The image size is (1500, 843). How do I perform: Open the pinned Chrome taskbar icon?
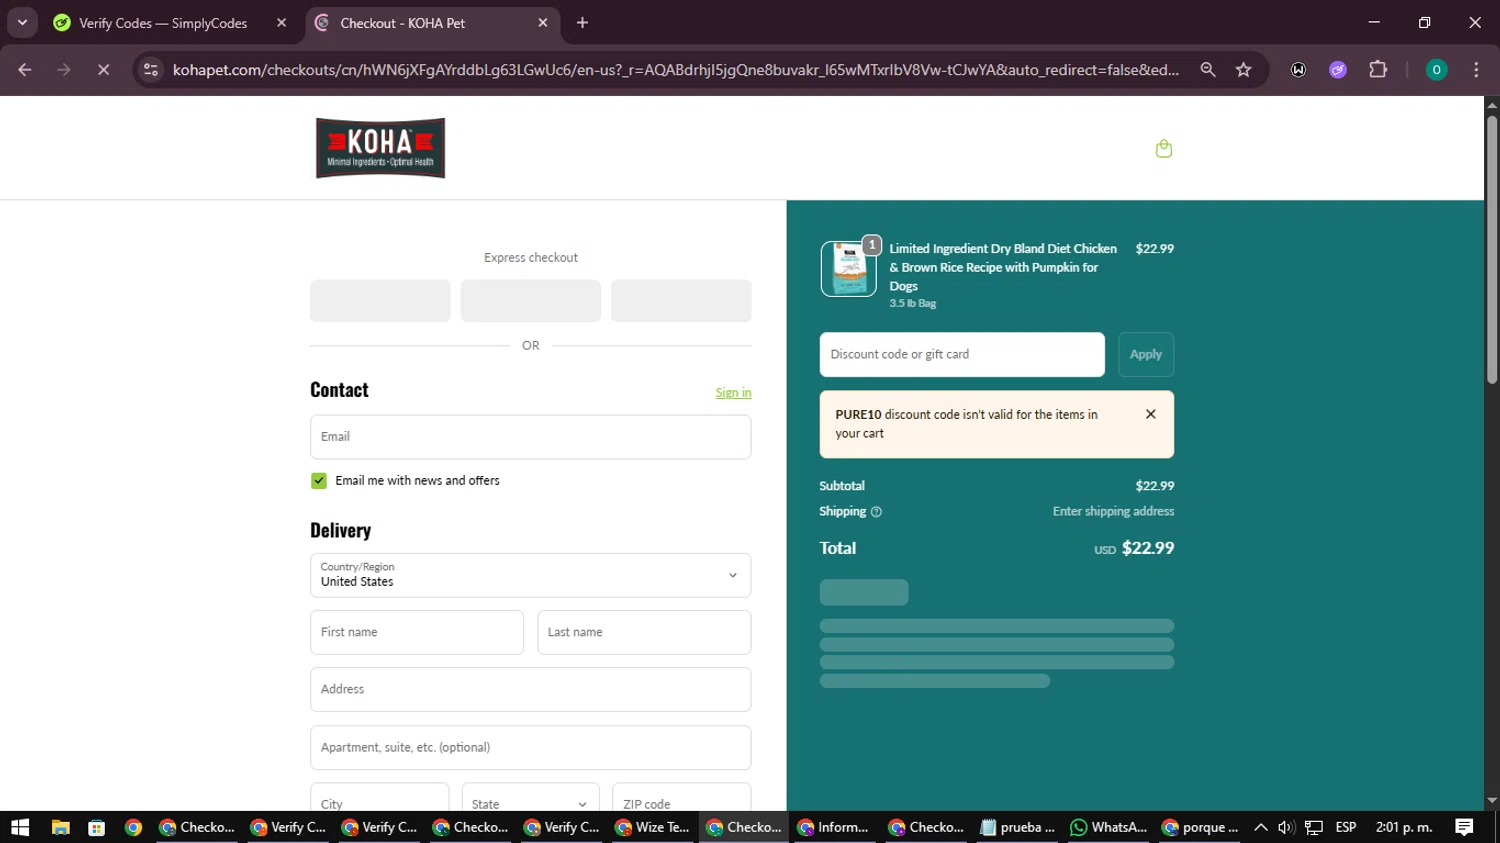[x=133, y=827]
